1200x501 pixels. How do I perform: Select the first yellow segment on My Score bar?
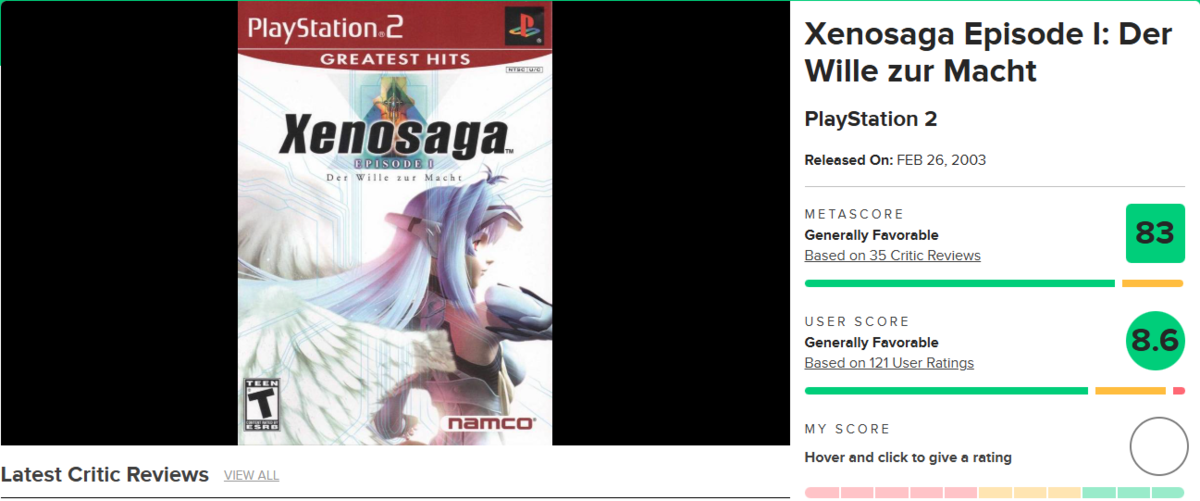pyautogui.click(x=995, y=493)
